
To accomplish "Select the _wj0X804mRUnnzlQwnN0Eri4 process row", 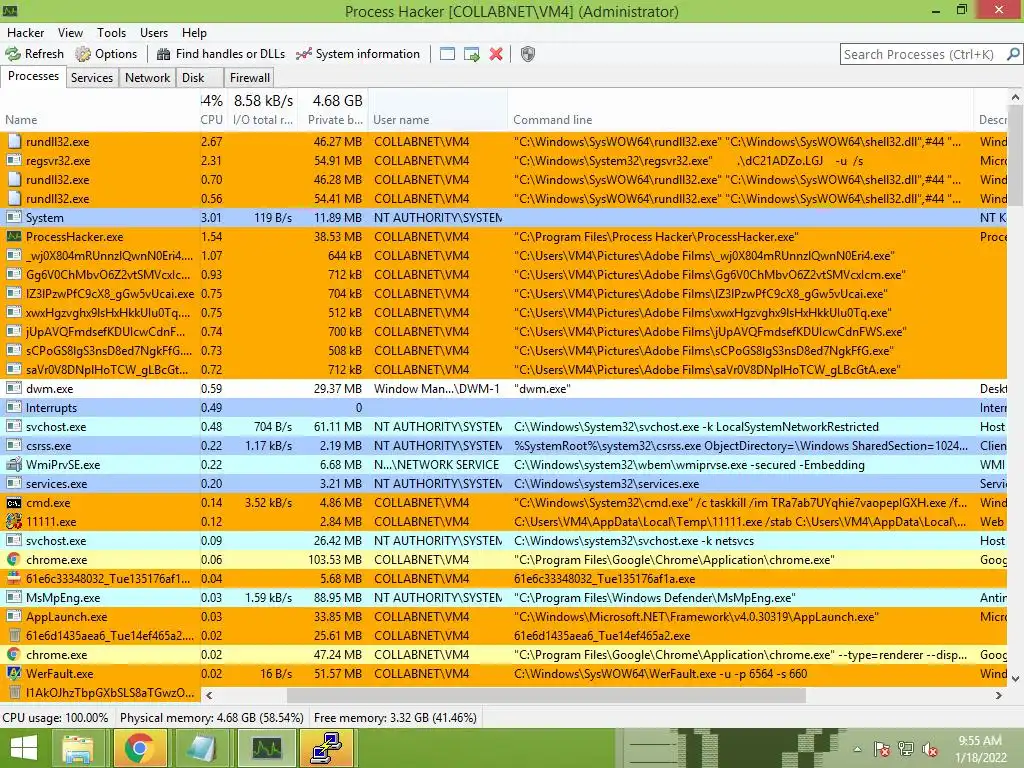I will [503, 255].
